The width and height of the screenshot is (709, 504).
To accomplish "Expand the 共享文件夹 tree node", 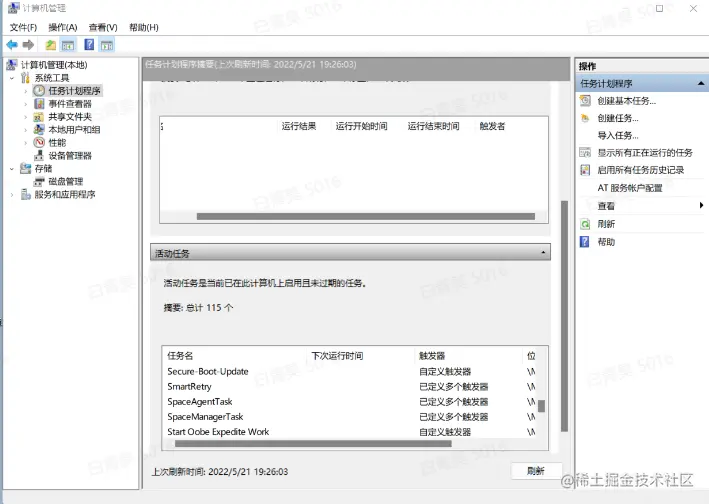I will click(x=26, y=117).
